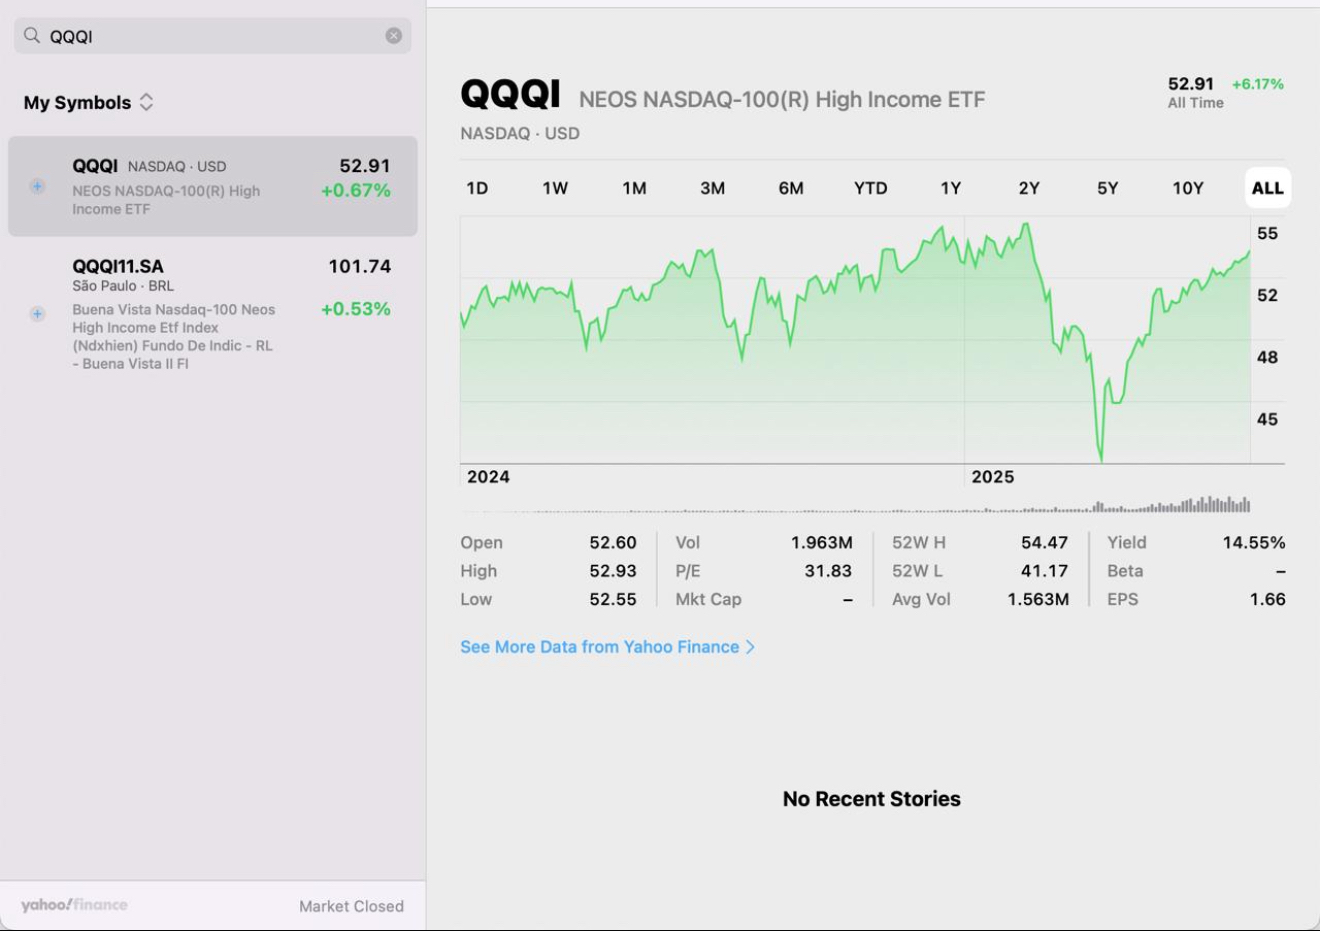Click the 2024 year label on chart axis
1320x931 pixels.
click(x=488, y=477)
